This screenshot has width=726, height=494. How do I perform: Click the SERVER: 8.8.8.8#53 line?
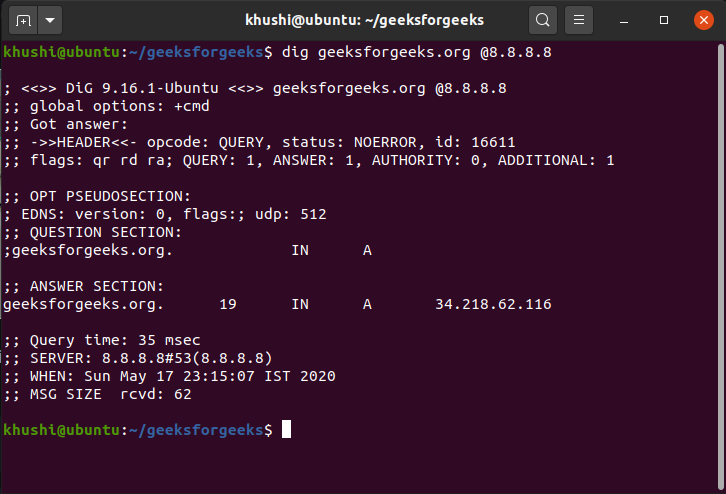(x=138, y=358)
